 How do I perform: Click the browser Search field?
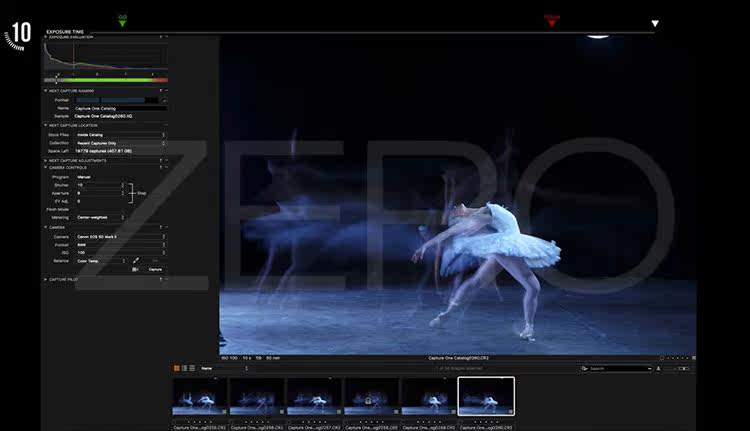pyautogui.click(x=620, y=368)
